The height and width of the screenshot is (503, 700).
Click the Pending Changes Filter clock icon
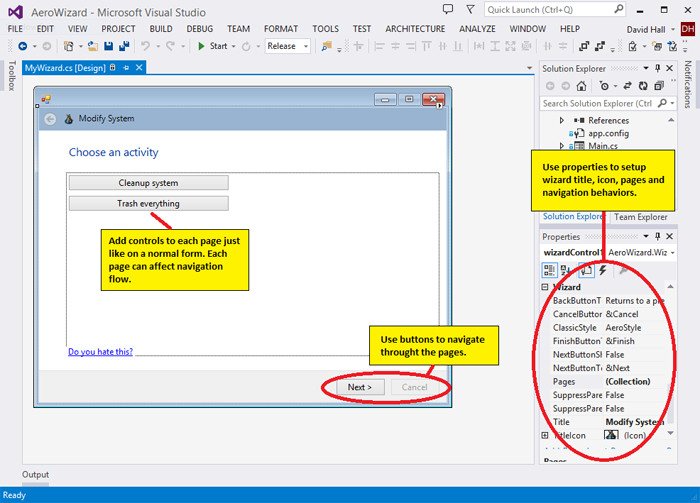[604, 86]
